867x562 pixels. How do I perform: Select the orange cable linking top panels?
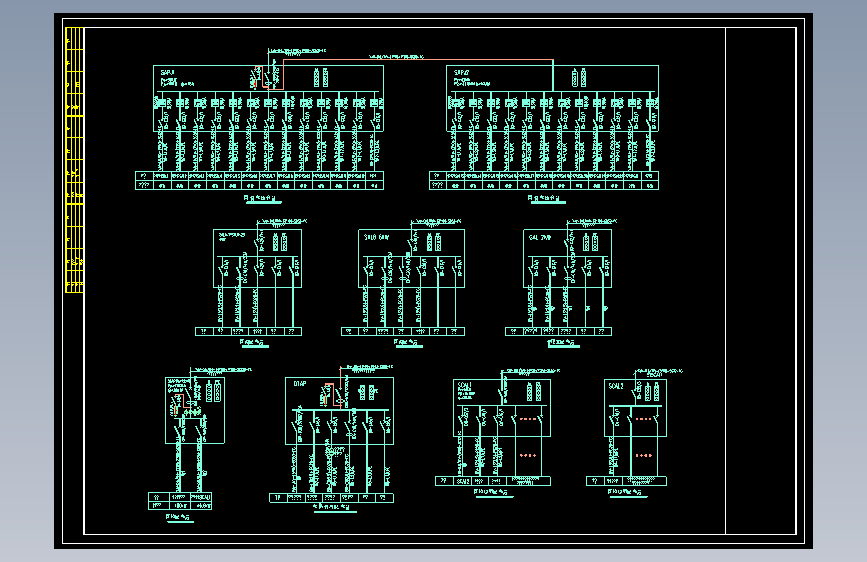(418, 60)
